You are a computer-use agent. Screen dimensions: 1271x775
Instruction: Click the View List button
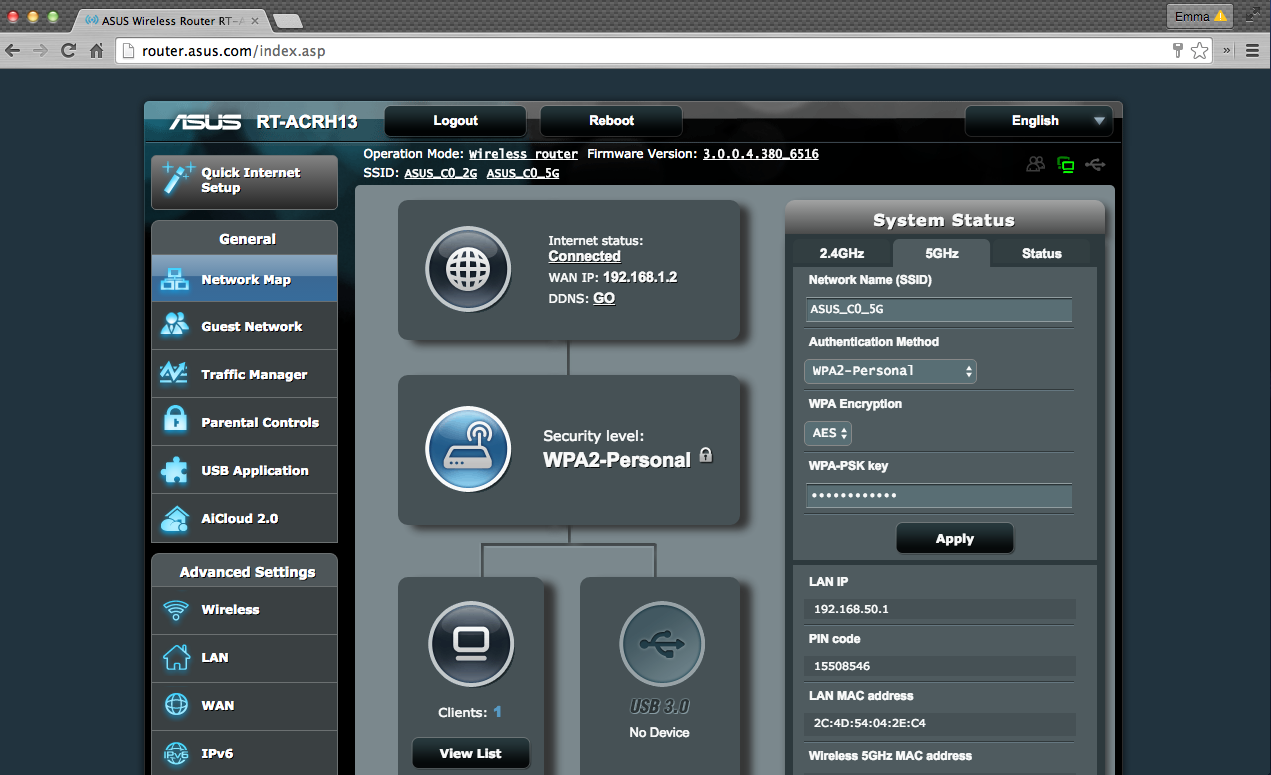coord(471,754)
